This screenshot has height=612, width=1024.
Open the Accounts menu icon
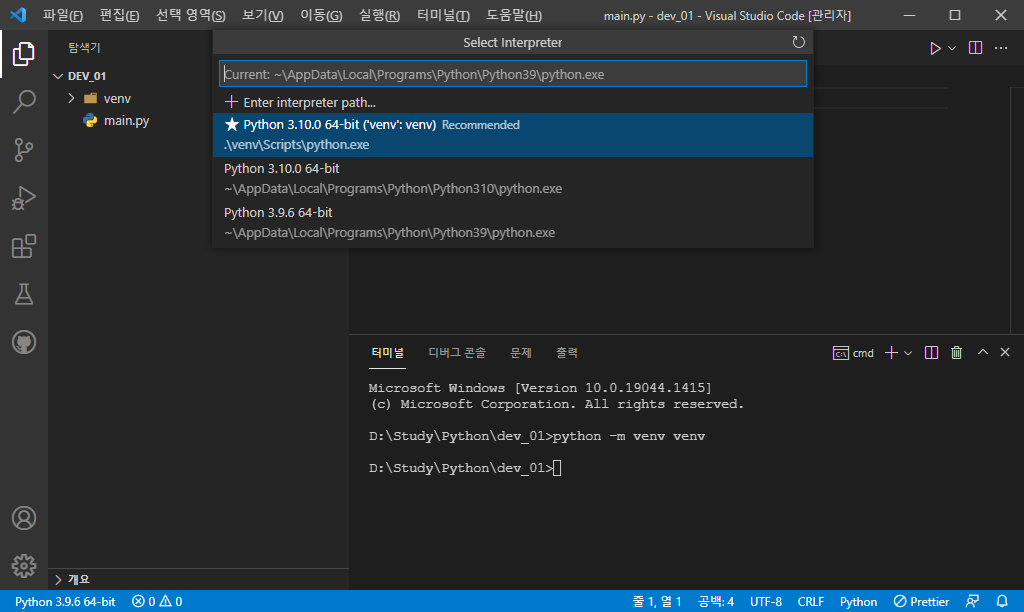pyautogui.click(x=24, y=518)
